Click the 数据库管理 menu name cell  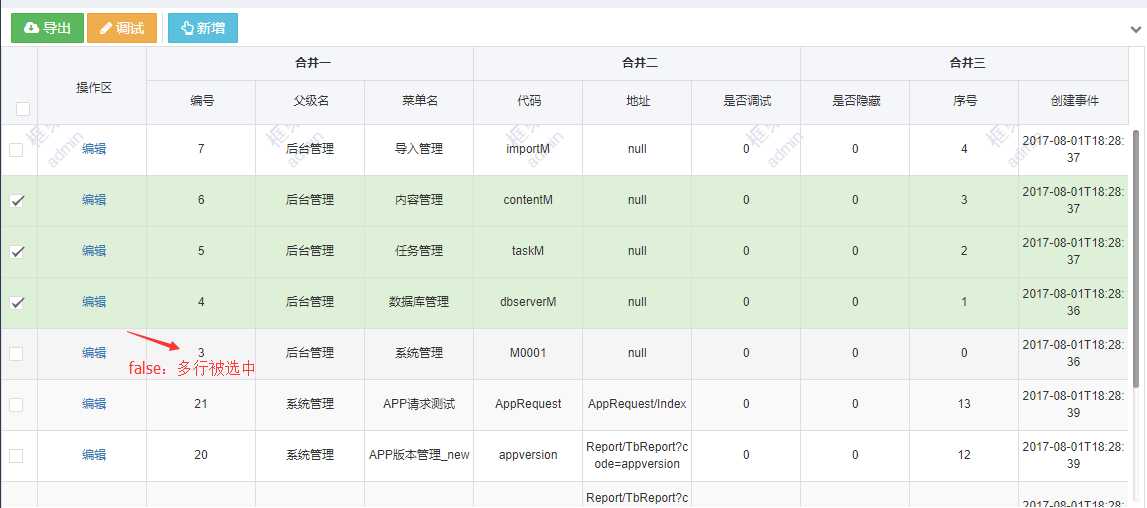(419, 302)
